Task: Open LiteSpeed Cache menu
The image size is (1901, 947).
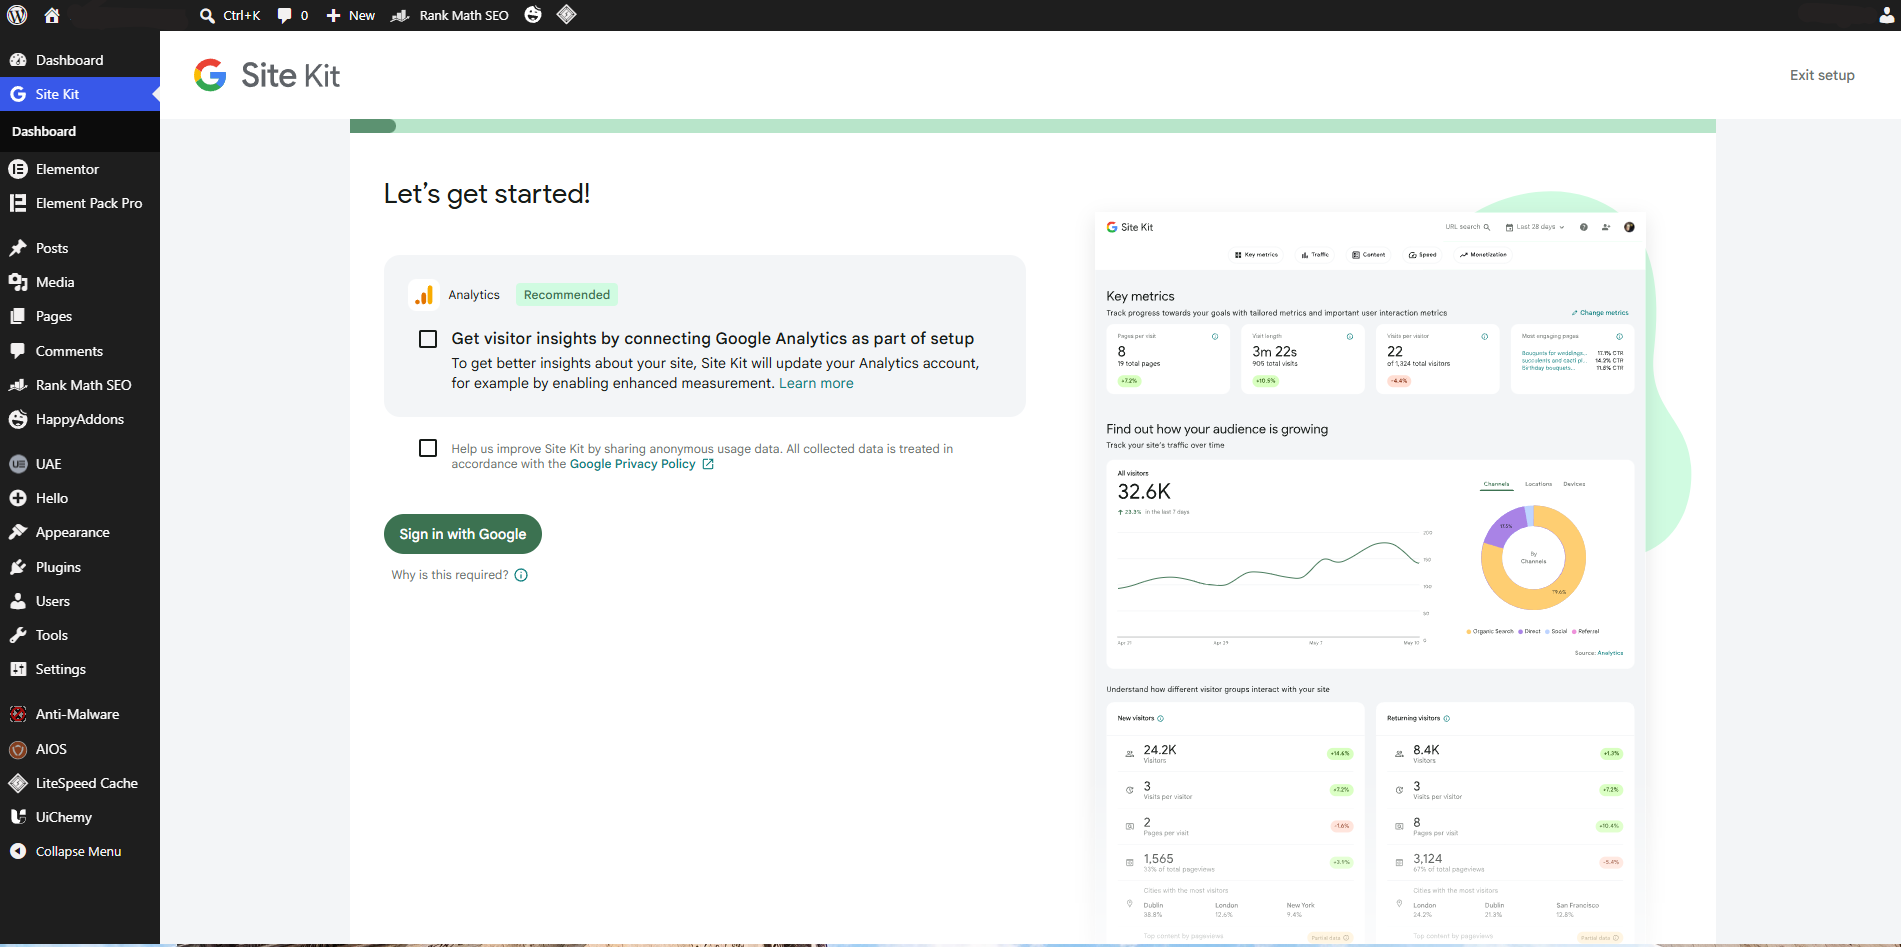Action: [80, 783]
